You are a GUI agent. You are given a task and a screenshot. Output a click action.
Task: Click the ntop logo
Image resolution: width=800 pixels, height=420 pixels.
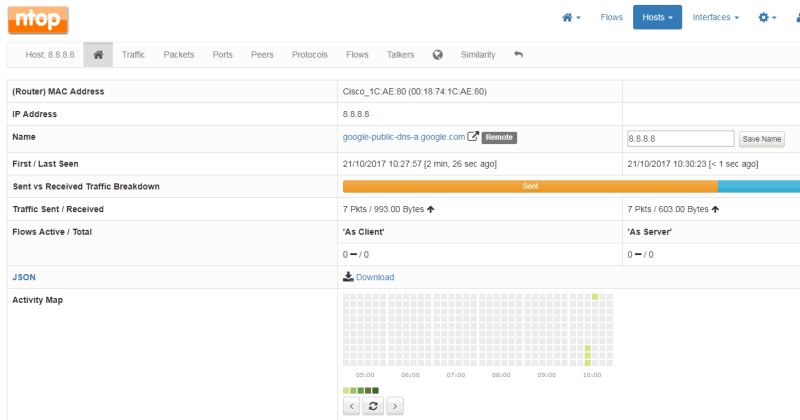click(38, 20)
